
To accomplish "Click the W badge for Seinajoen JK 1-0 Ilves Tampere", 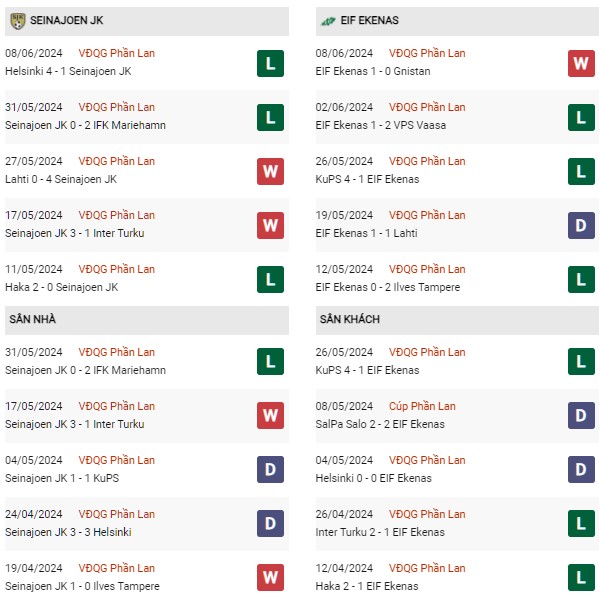I will (270, 577).
